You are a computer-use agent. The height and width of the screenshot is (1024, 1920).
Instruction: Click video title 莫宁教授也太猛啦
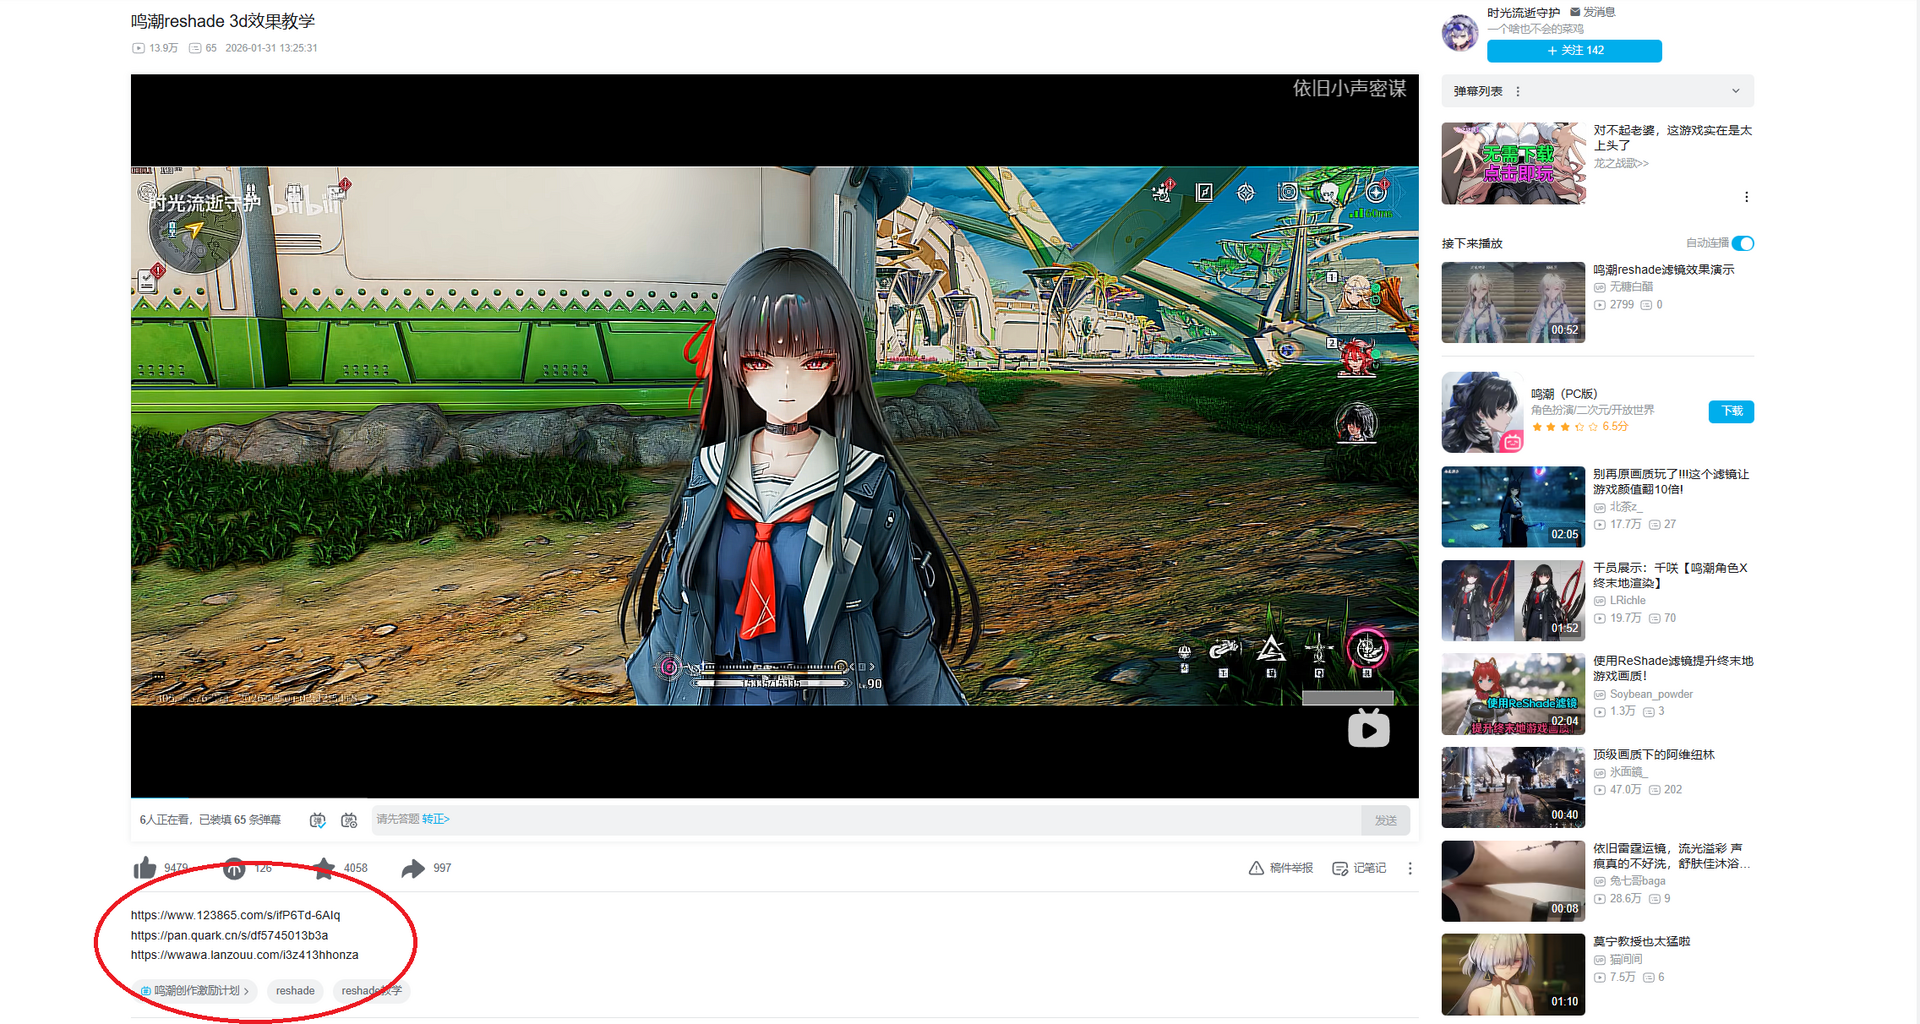1642,942
